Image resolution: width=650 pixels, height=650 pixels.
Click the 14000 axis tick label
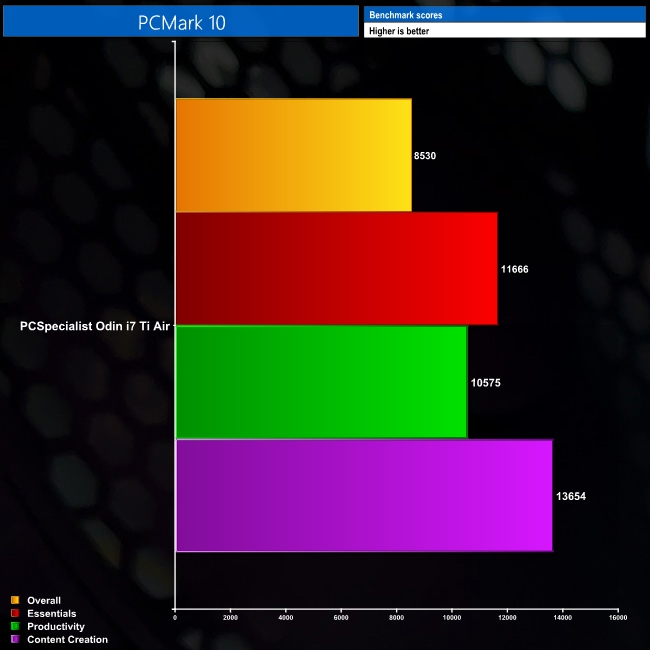pos(563,618)
